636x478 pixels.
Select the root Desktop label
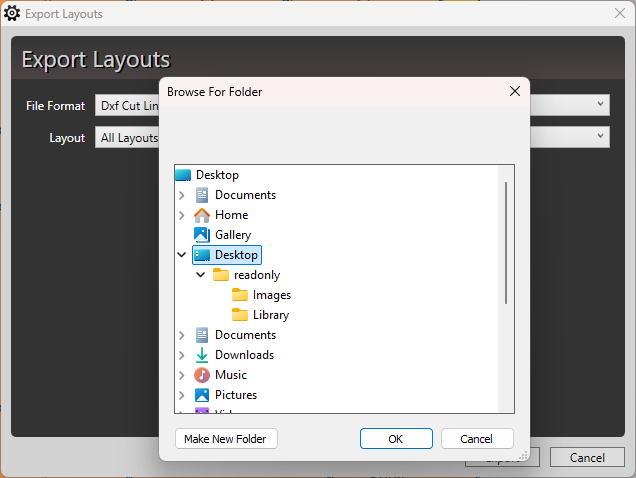tap(217, 175)
